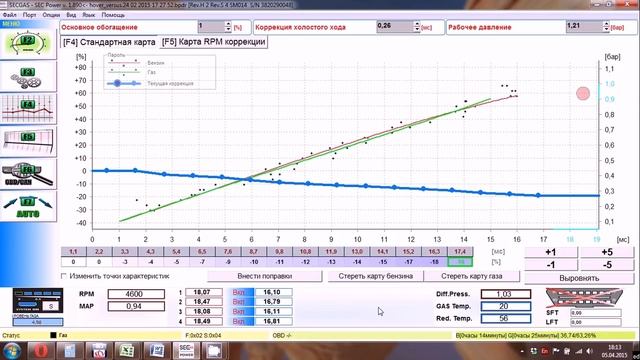Click the -5 correction button
This screenshot has width=640, height=360.
coord(607,265)
